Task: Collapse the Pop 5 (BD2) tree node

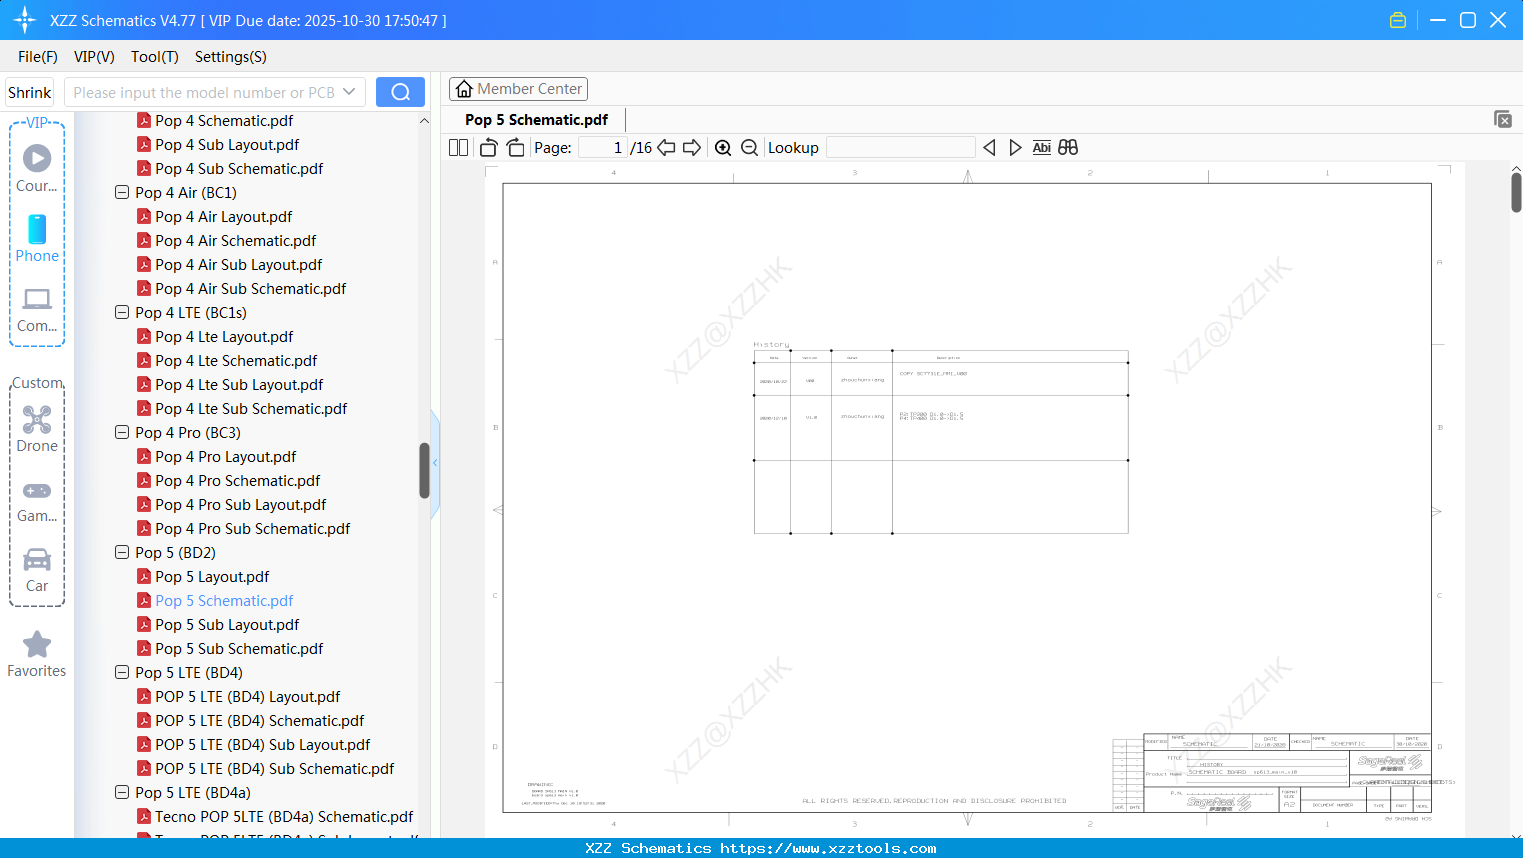Action: click(121, 552)
